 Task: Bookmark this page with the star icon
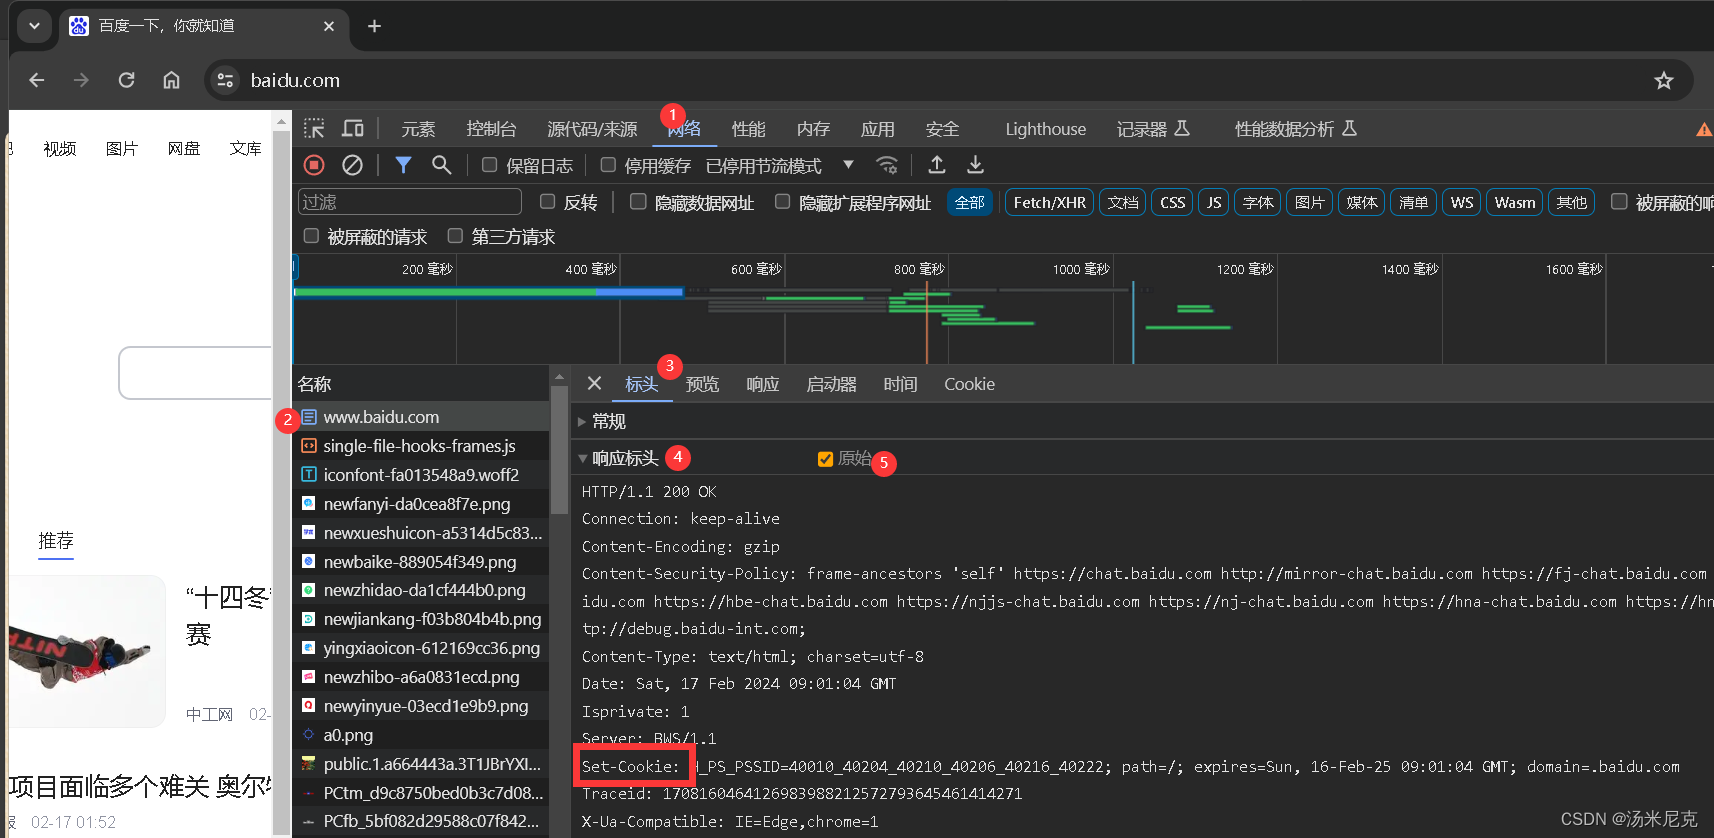point(1663,80)
